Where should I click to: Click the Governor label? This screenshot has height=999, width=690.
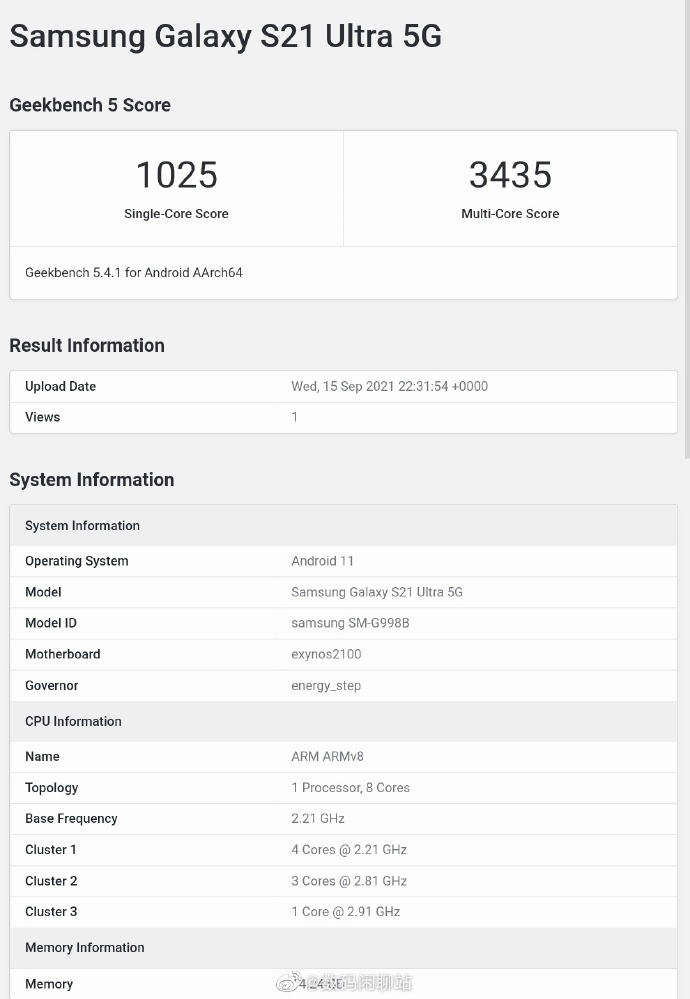tap(52, 686)
